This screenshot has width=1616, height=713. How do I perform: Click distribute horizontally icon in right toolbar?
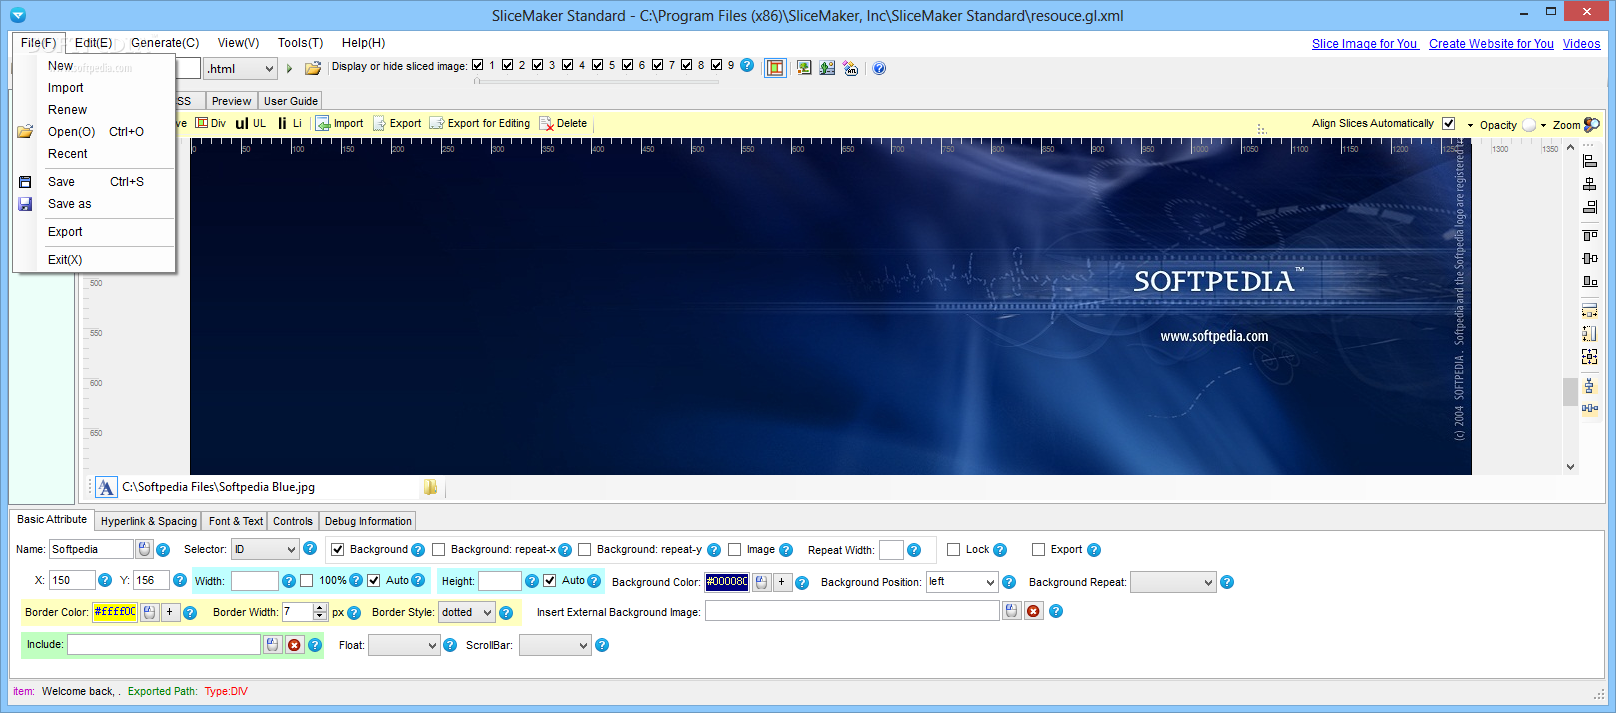click(x=1590, y=408)
